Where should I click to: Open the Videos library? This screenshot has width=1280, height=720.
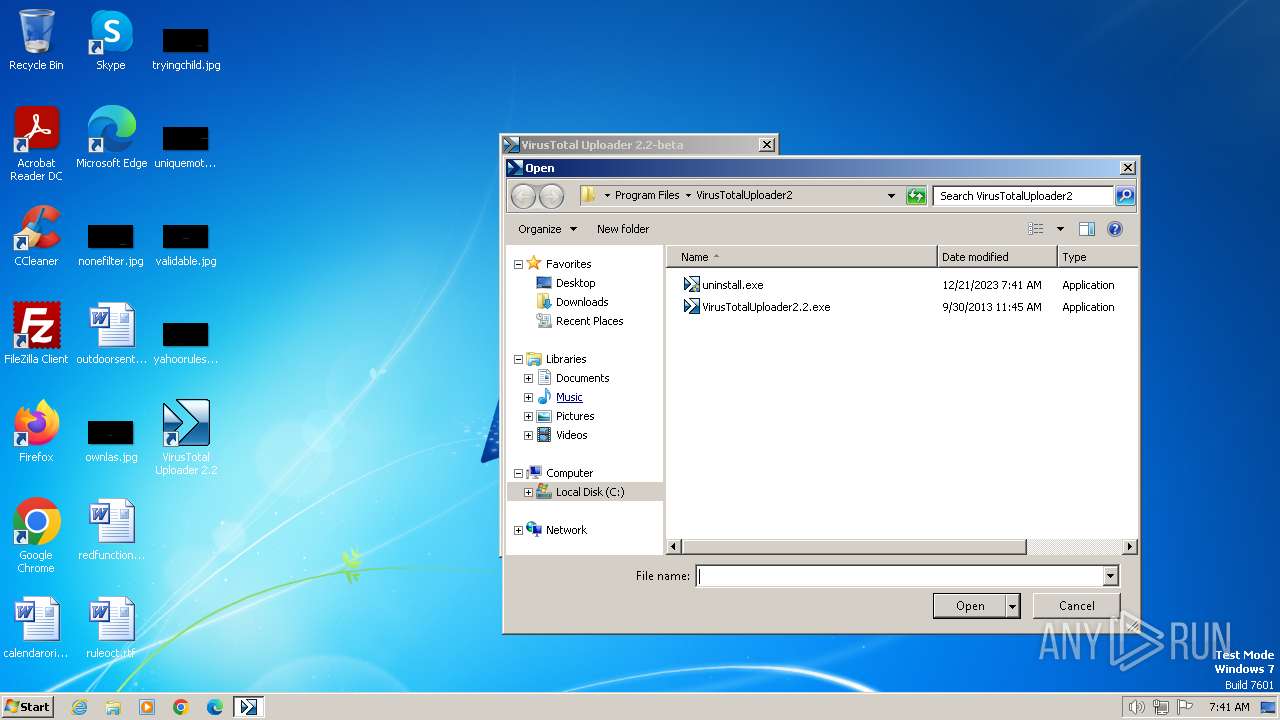point(571,435)
